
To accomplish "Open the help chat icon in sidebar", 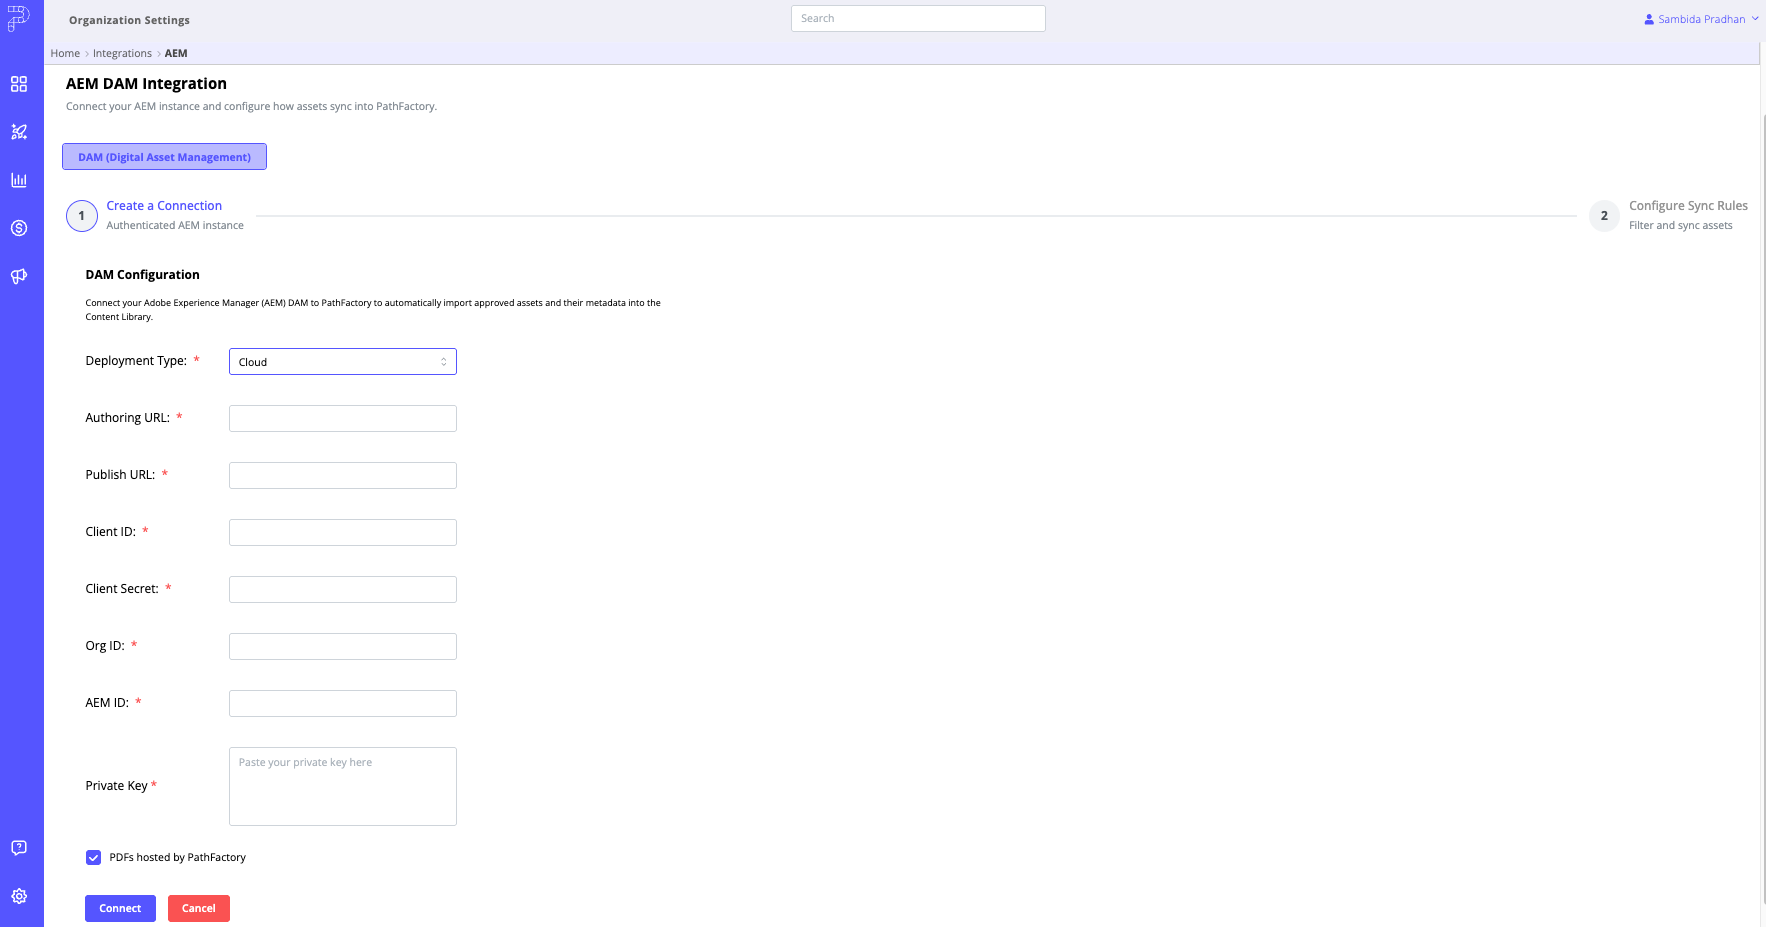I will point(19,848).
